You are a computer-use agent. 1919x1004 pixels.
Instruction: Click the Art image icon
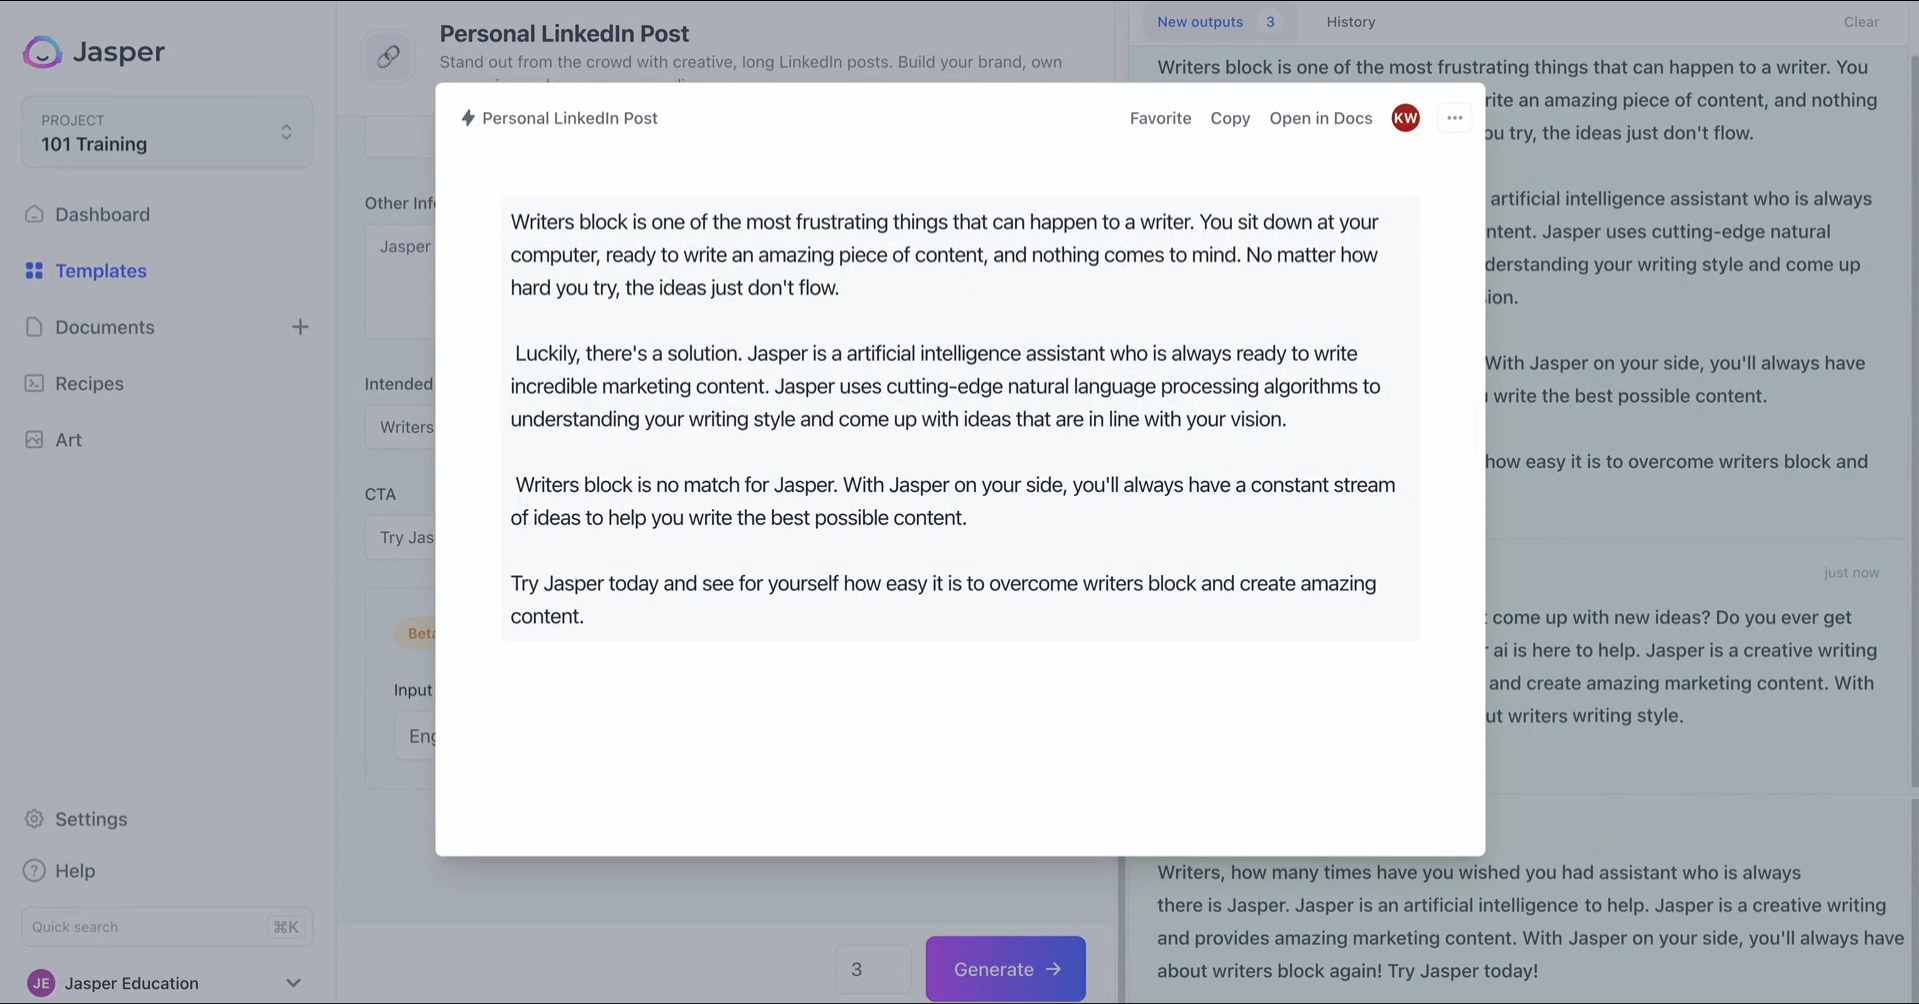tap(34, 440)
